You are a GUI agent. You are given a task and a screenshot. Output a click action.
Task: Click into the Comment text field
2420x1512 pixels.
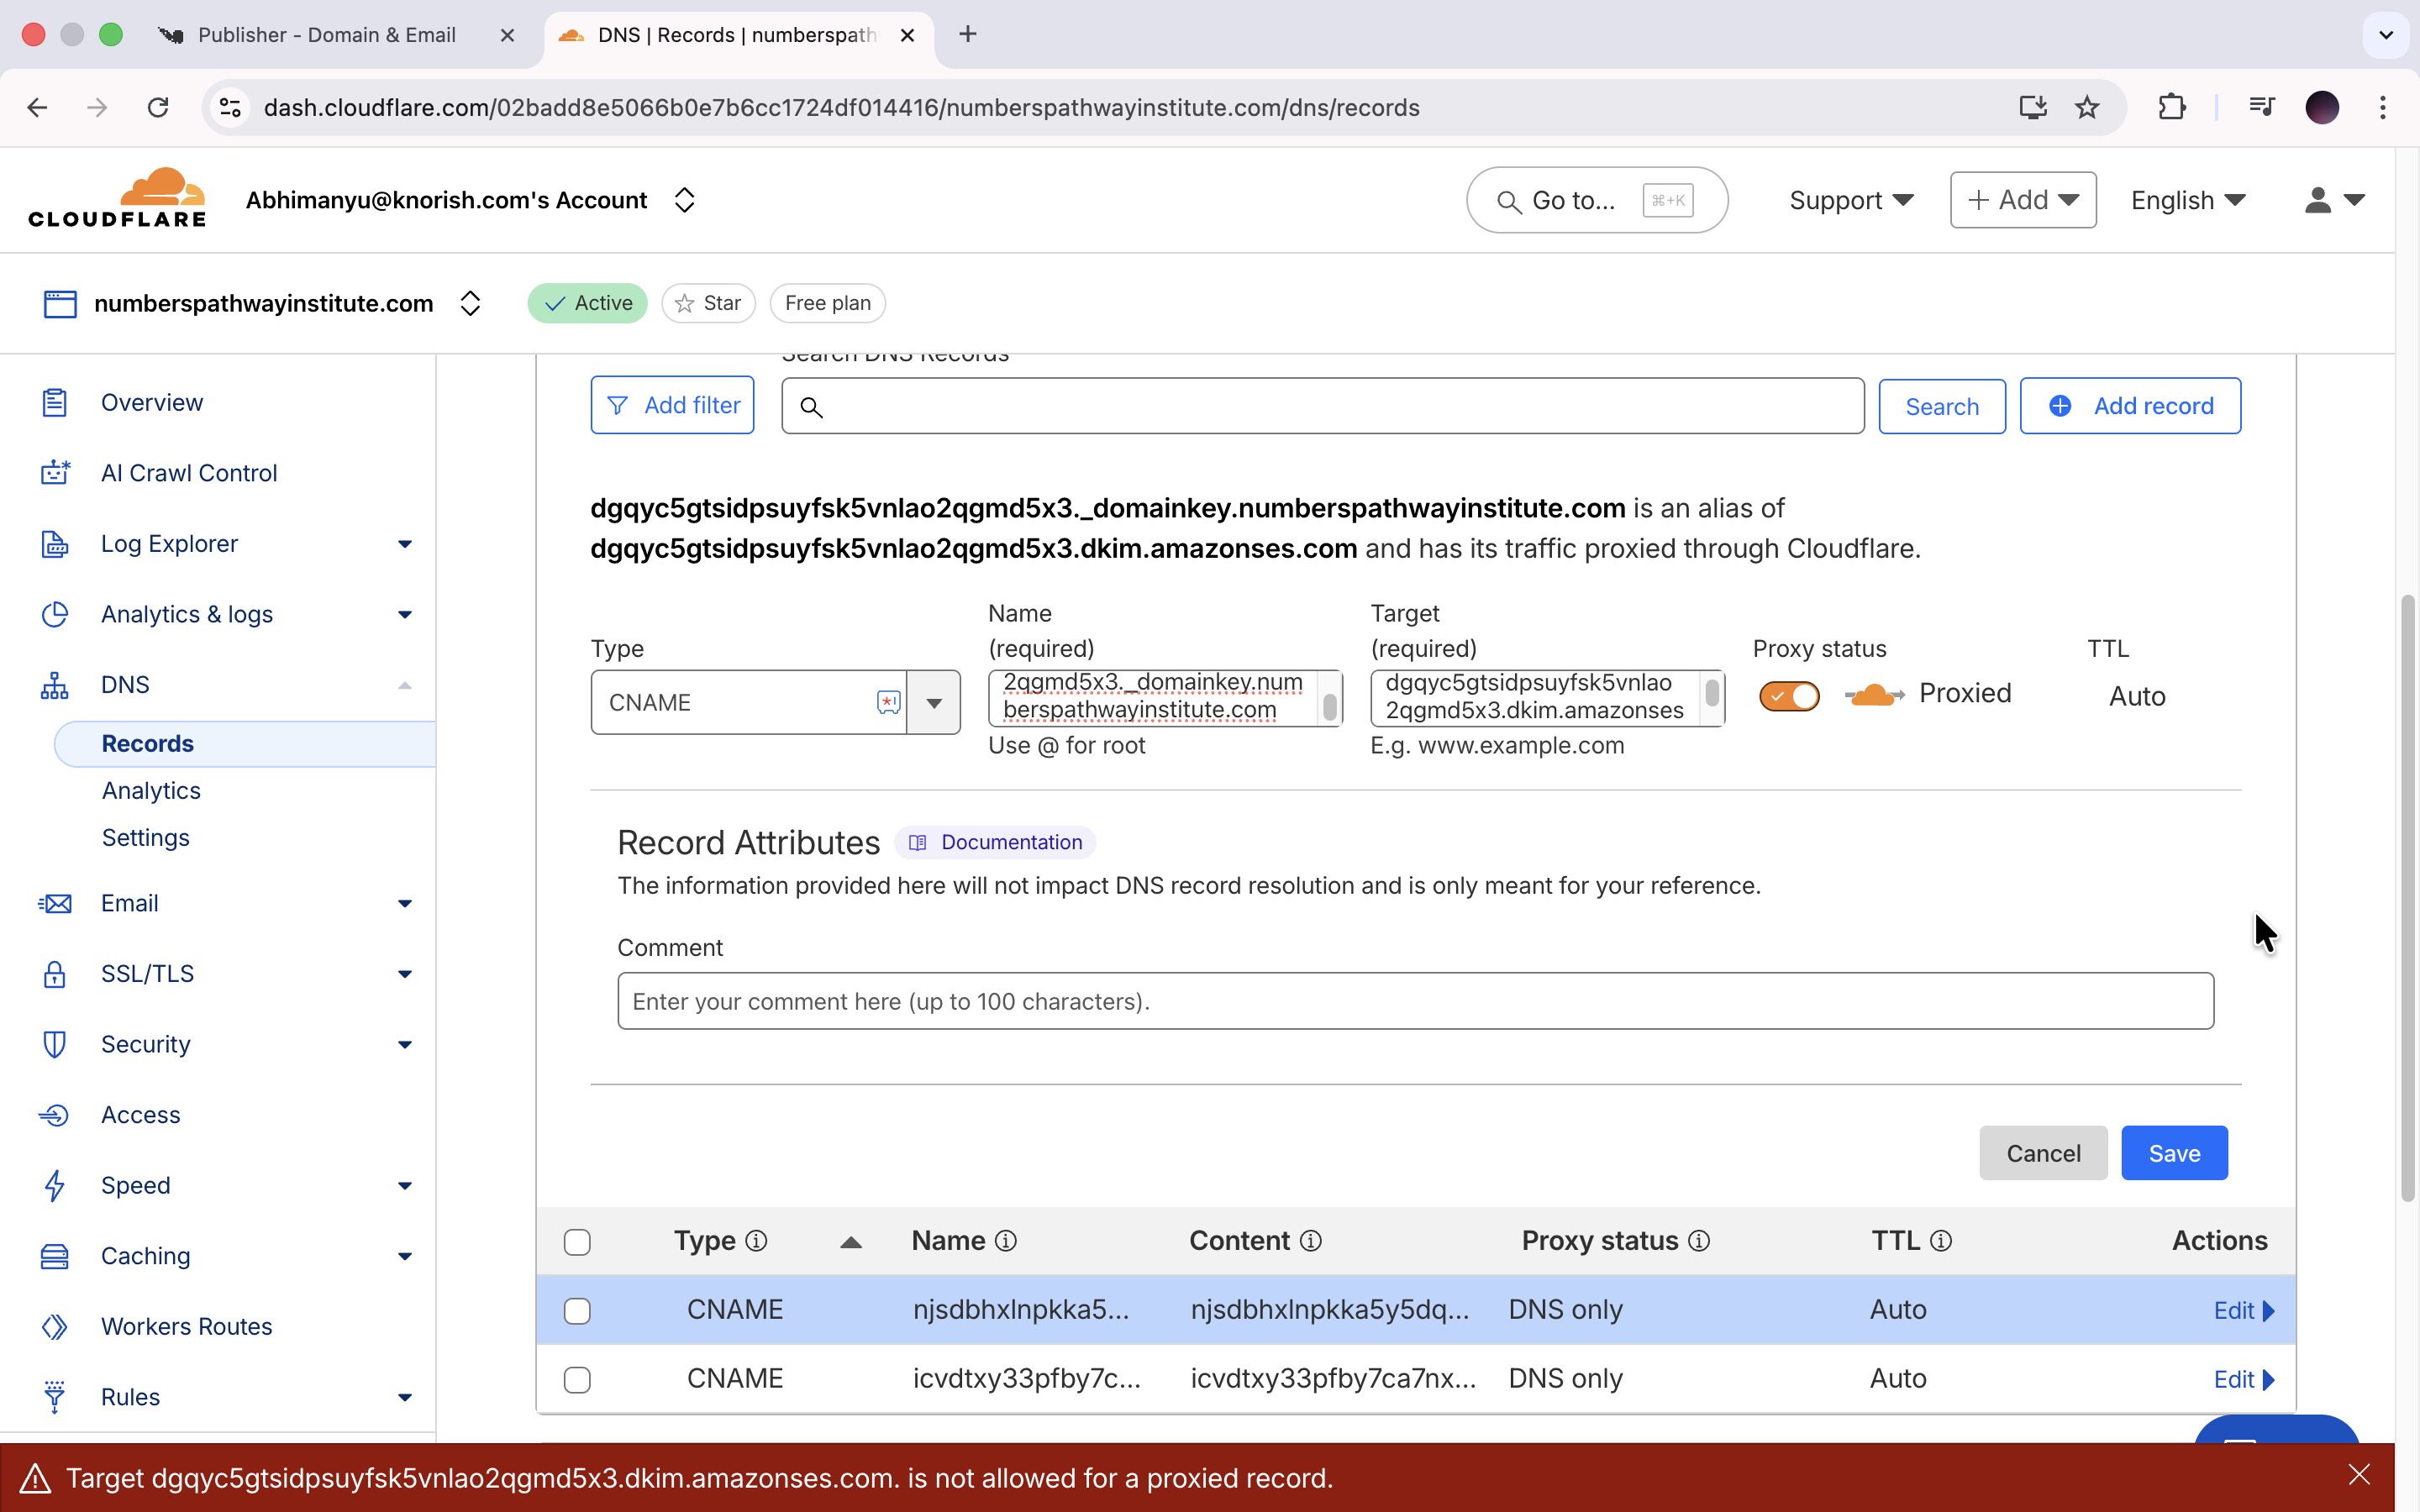pos(1415,1001)
